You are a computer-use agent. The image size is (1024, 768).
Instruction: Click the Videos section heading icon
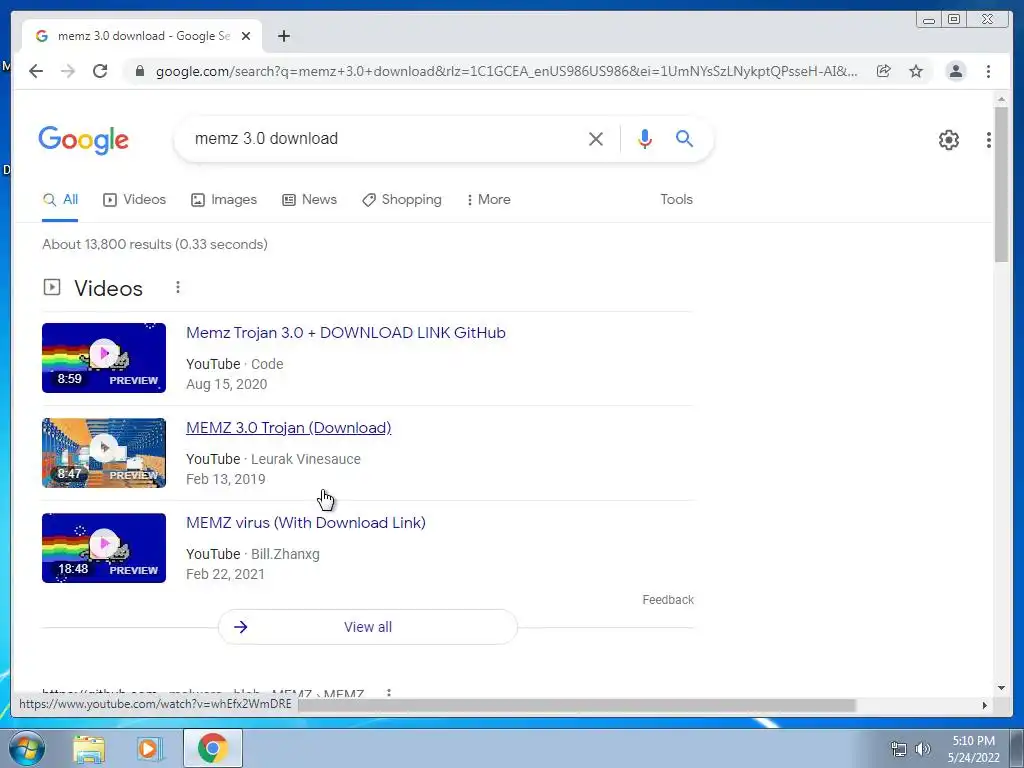click(52, 287)
